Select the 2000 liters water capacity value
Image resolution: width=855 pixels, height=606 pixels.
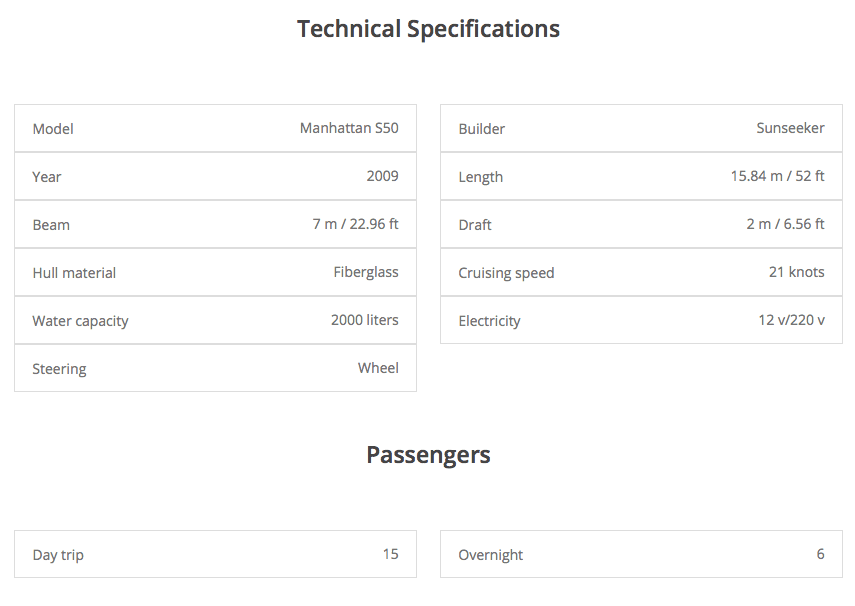point(364,320)
